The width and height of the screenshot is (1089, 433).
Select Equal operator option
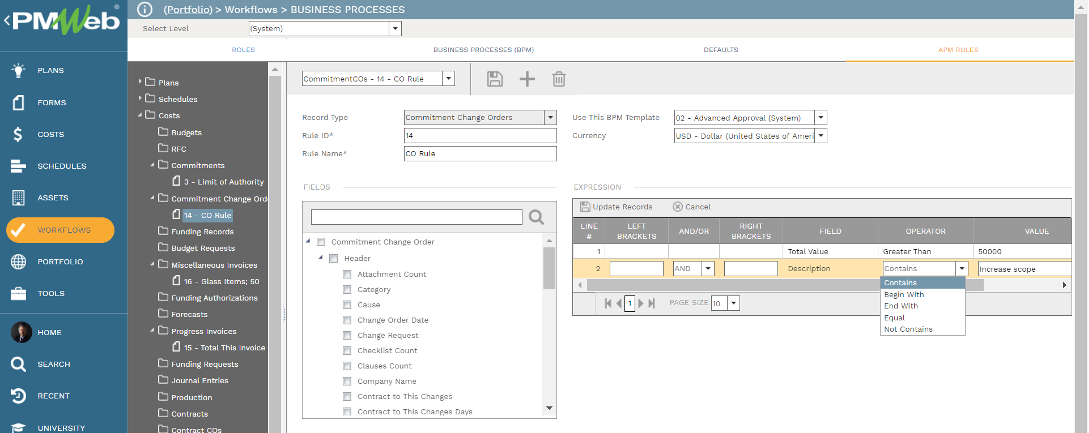coord(922,318)
